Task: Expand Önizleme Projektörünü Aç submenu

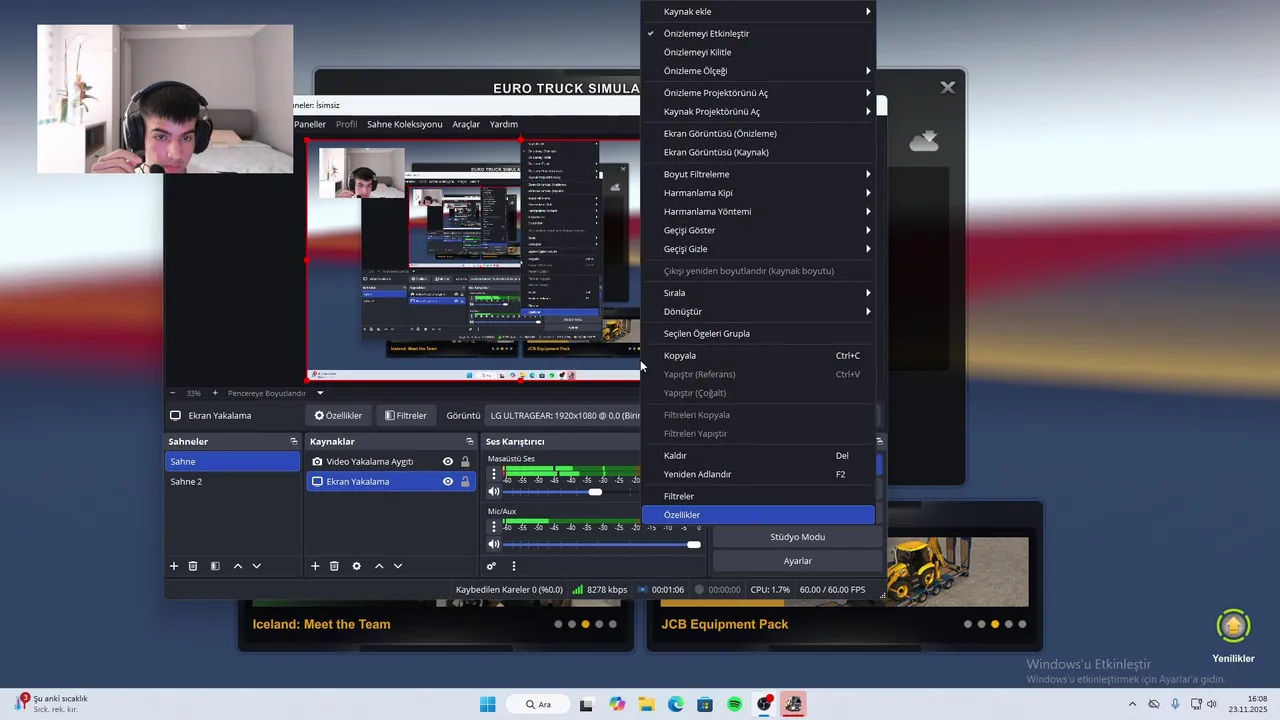Action: pyautogui.click(x=759, y=93)
